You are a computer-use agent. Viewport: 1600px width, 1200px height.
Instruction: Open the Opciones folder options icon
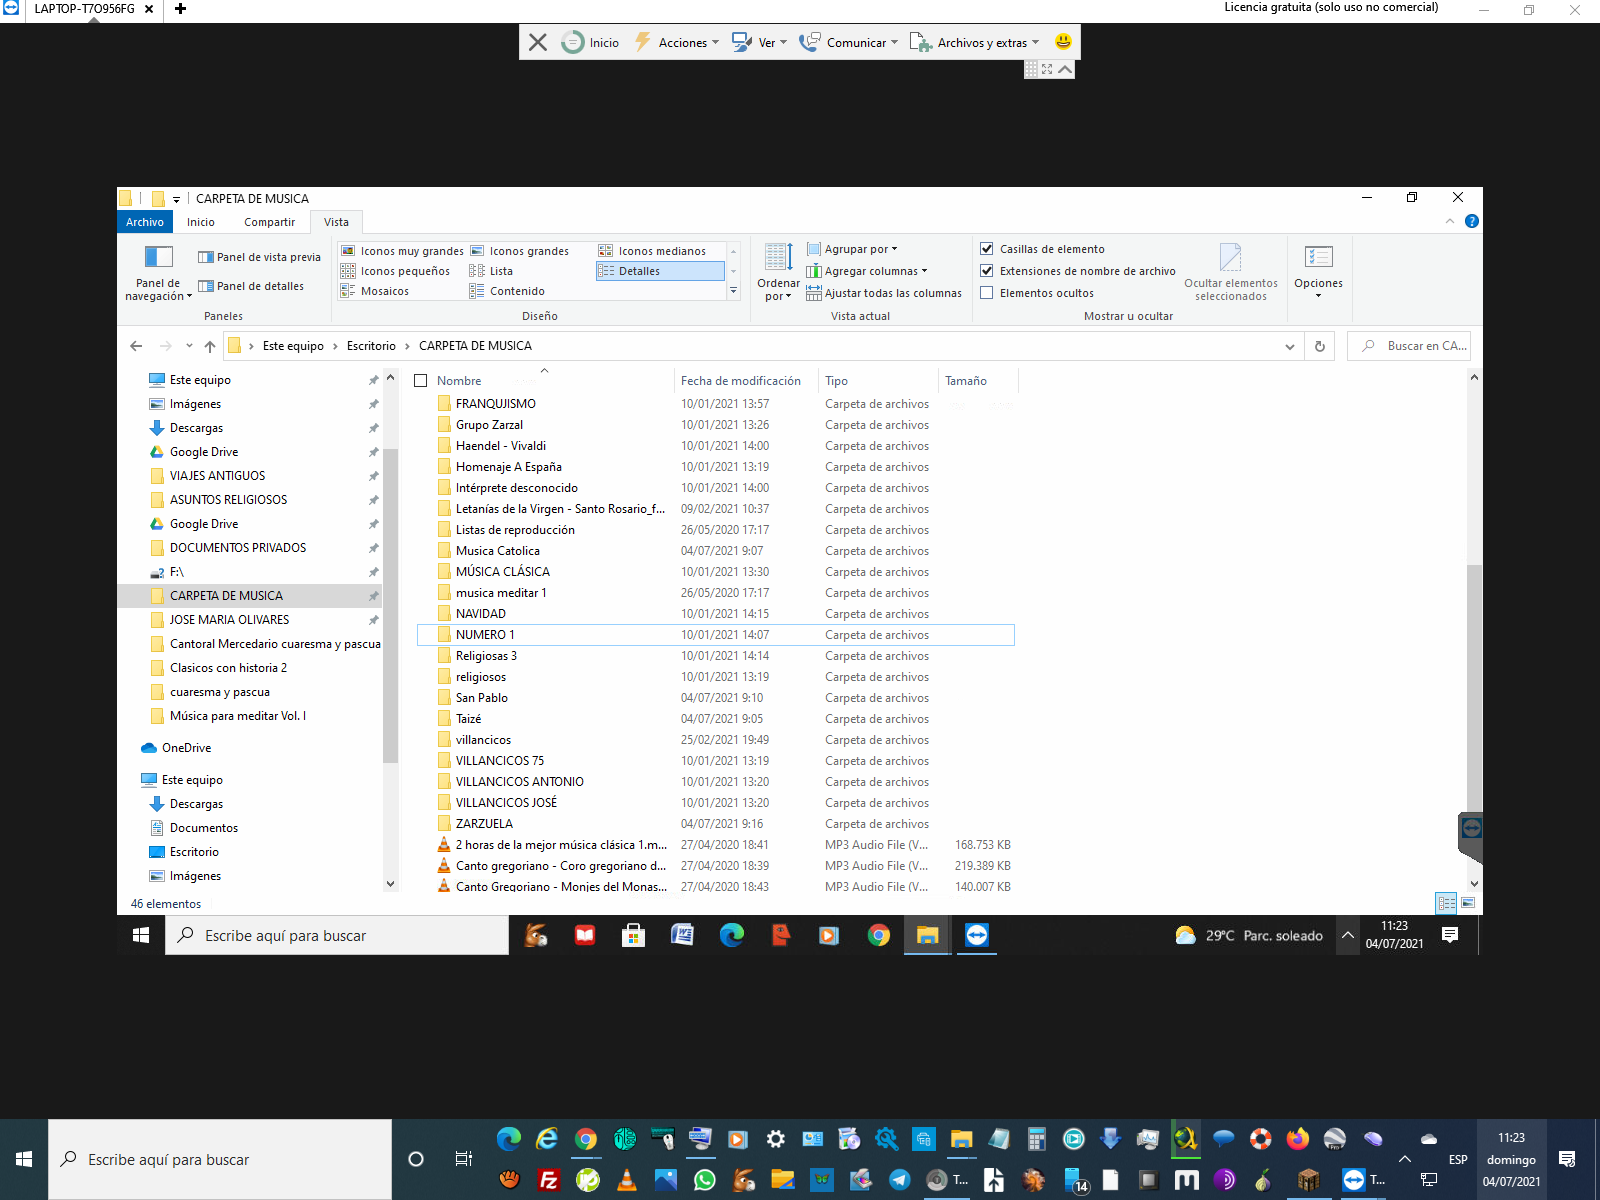pyautogui.click(x=1318, y=258)
